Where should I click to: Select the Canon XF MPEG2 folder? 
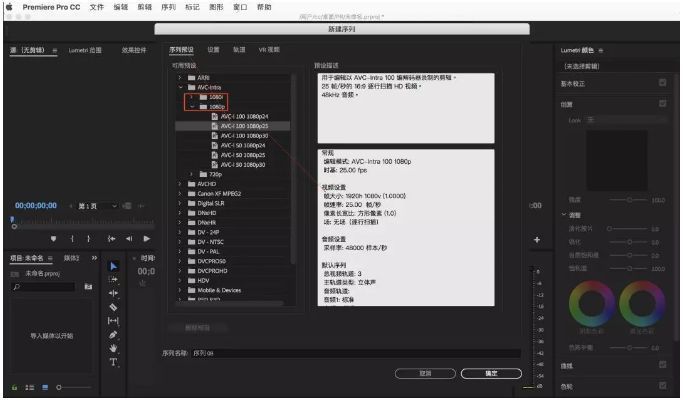(x=219, y=193)
